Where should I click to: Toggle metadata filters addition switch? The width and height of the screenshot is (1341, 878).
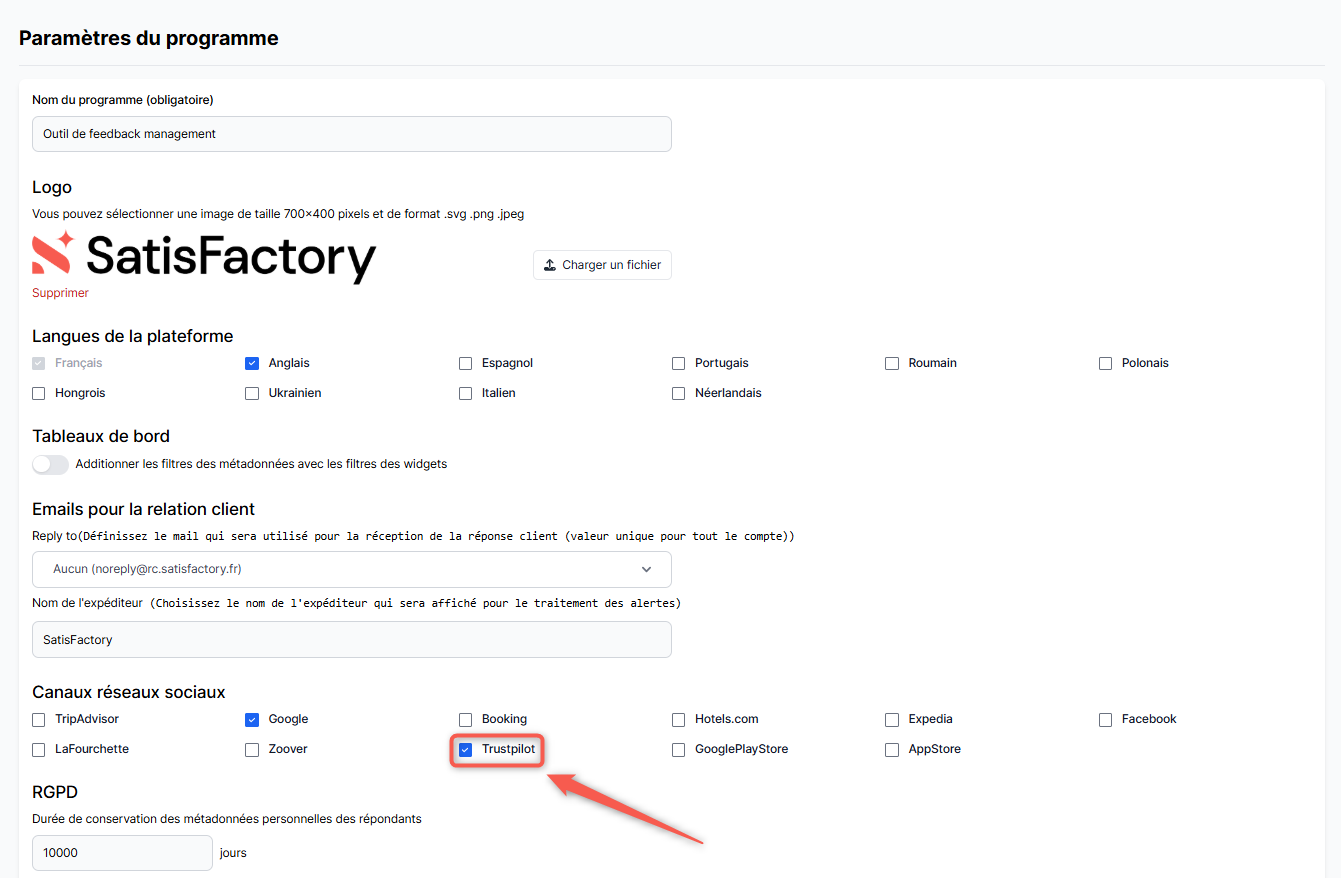(x=50, y=464)
